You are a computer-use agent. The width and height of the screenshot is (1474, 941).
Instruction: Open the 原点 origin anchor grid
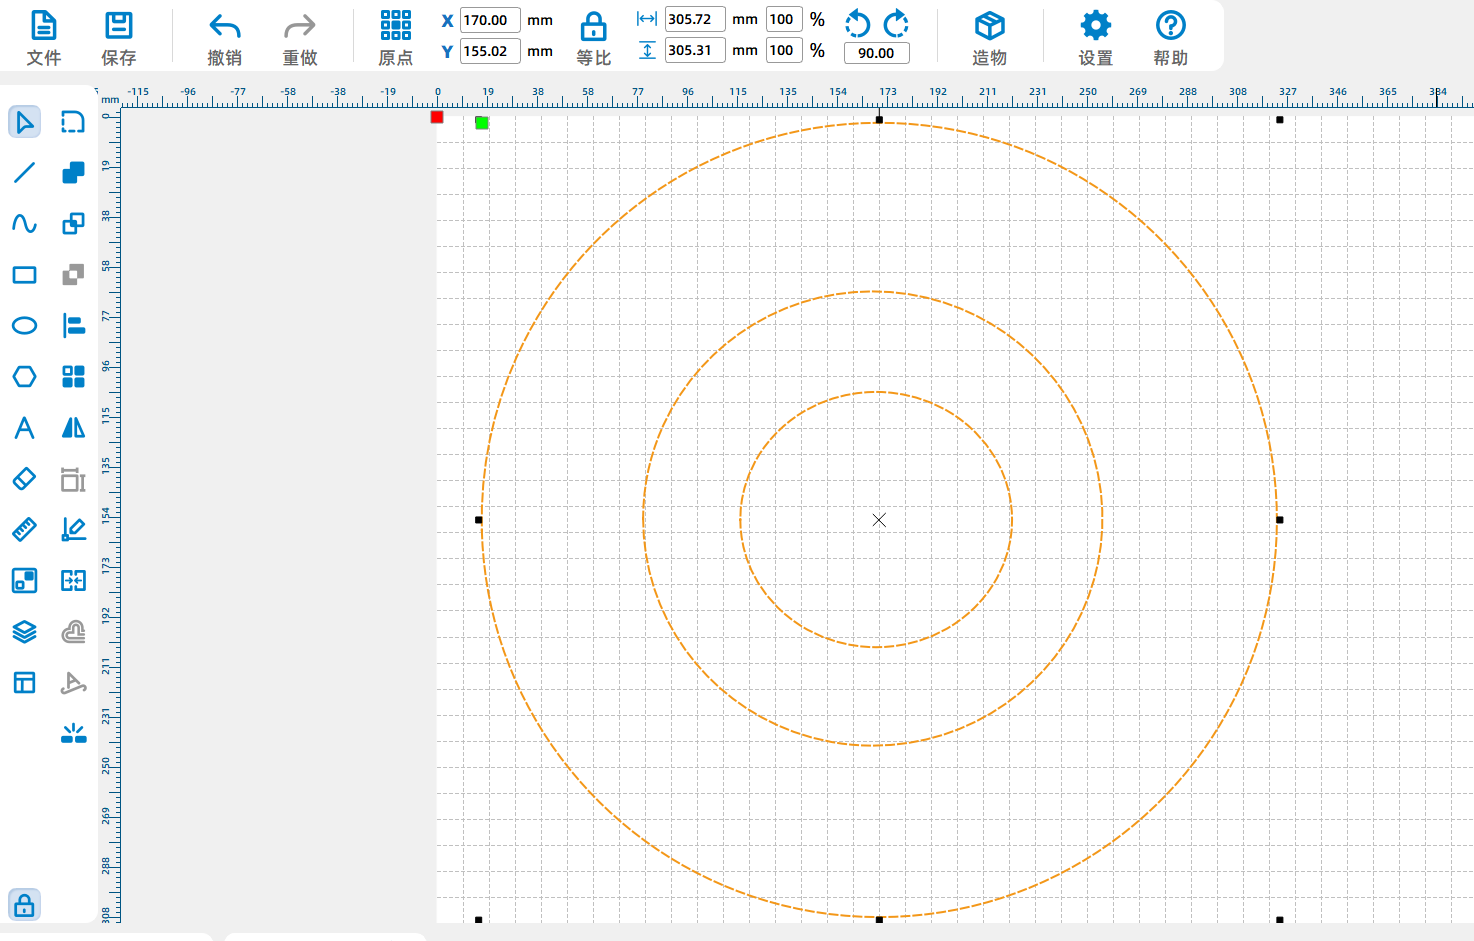[x=395, y=38]
